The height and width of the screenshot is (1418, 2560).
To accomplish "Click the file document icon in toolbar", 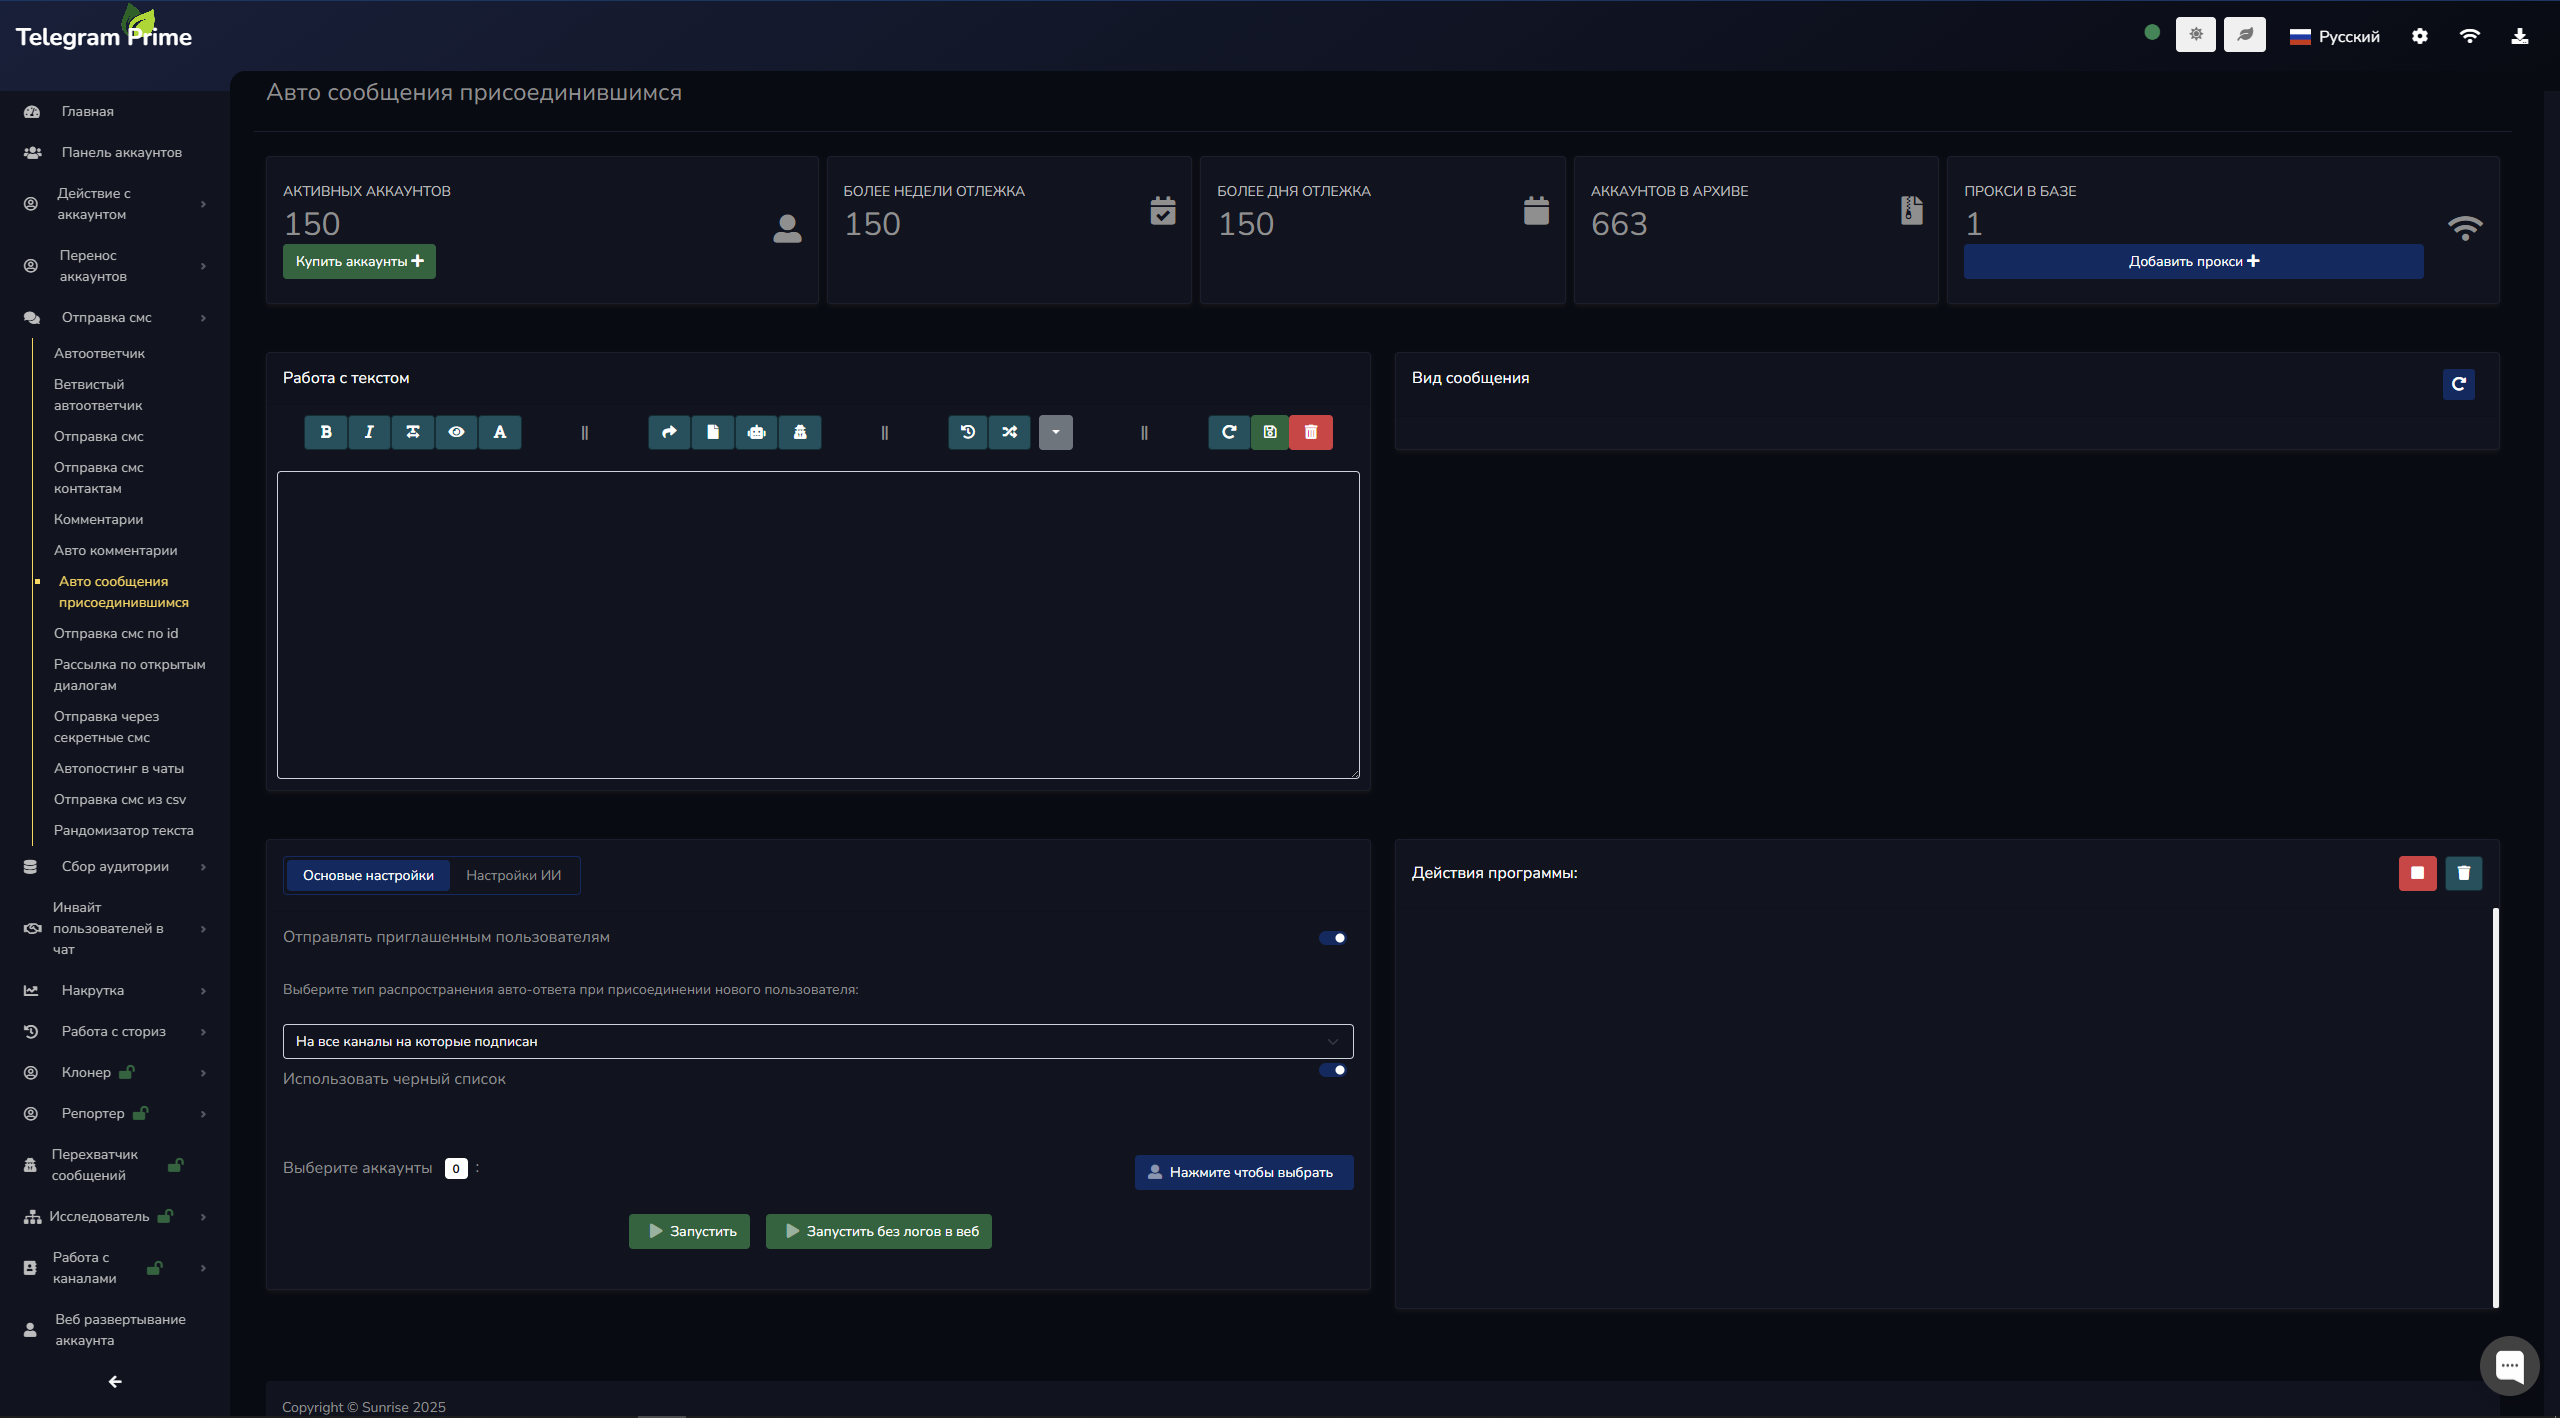I will (713, 432).
